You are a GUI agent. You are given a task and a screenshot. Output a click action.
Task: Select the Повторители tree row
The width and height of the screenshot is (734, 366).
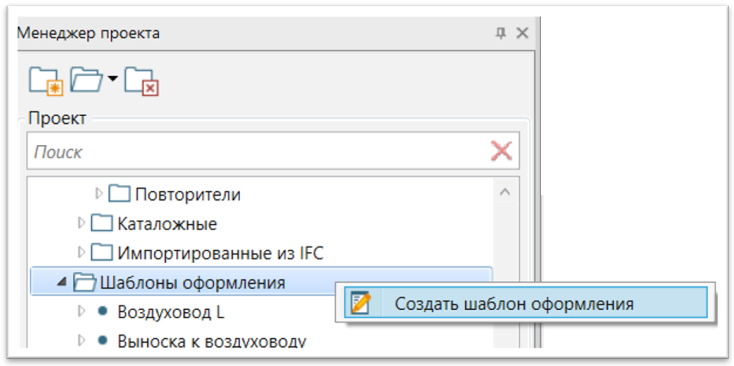coord(188,194)
